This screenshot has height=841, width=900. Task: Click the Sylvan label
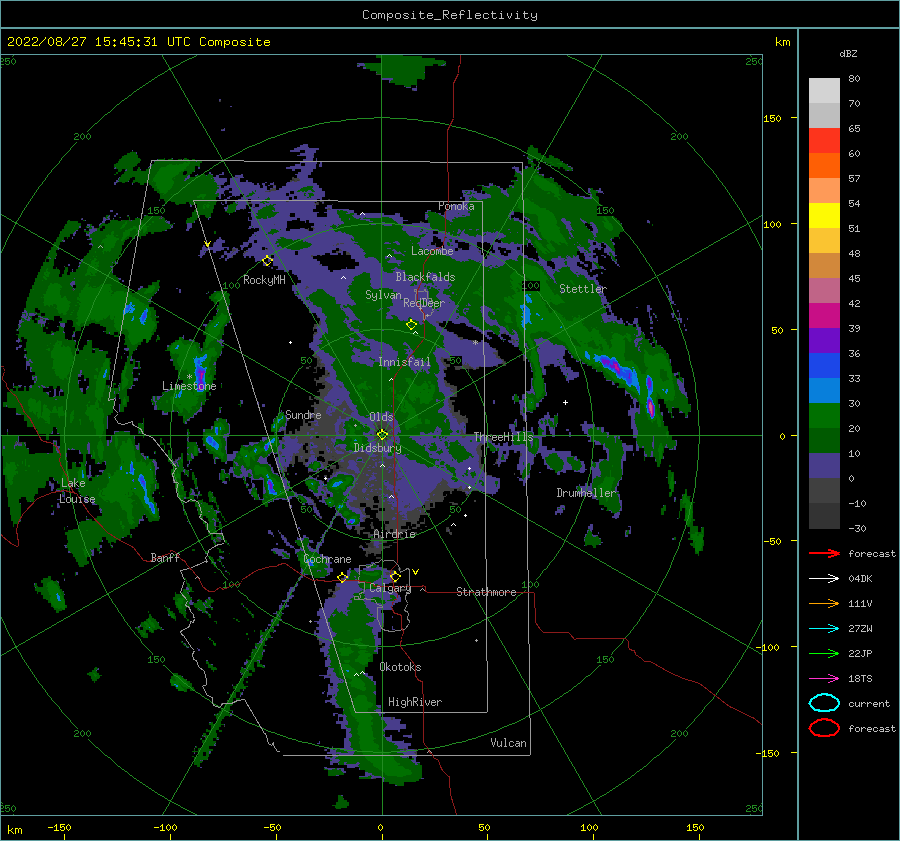383,295
